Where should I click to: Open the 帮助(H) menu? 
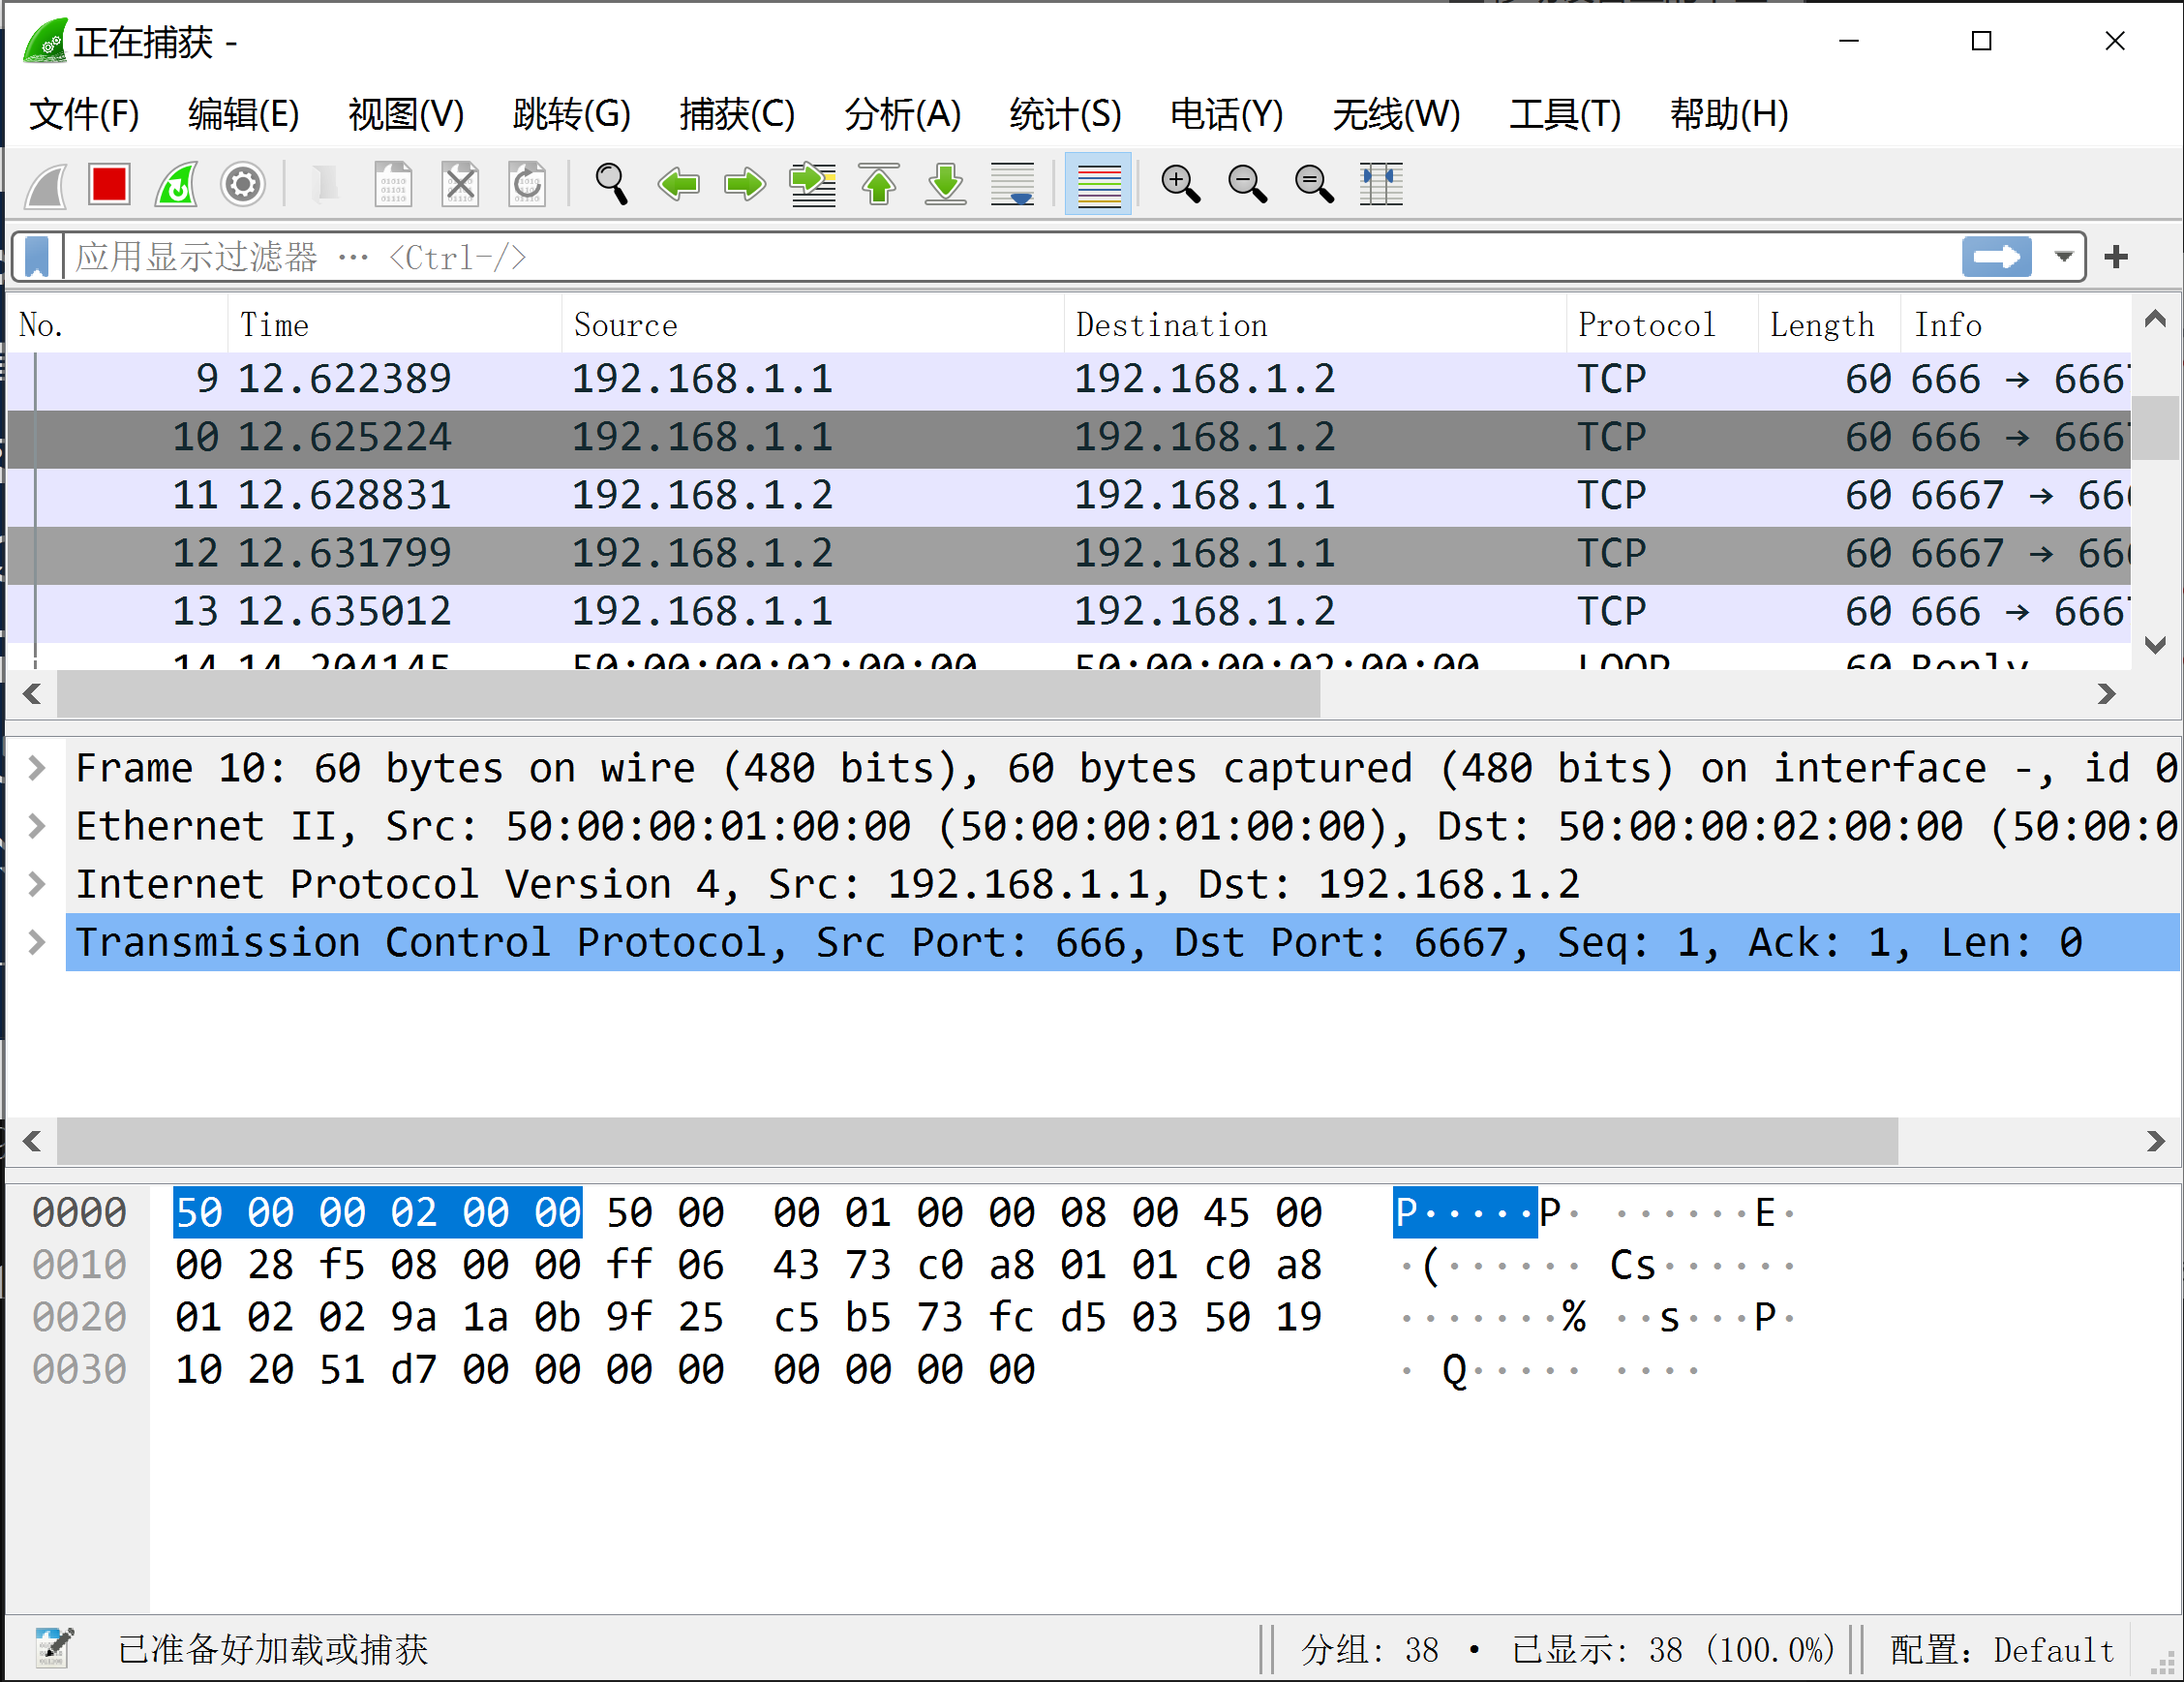pos(1729,114)
